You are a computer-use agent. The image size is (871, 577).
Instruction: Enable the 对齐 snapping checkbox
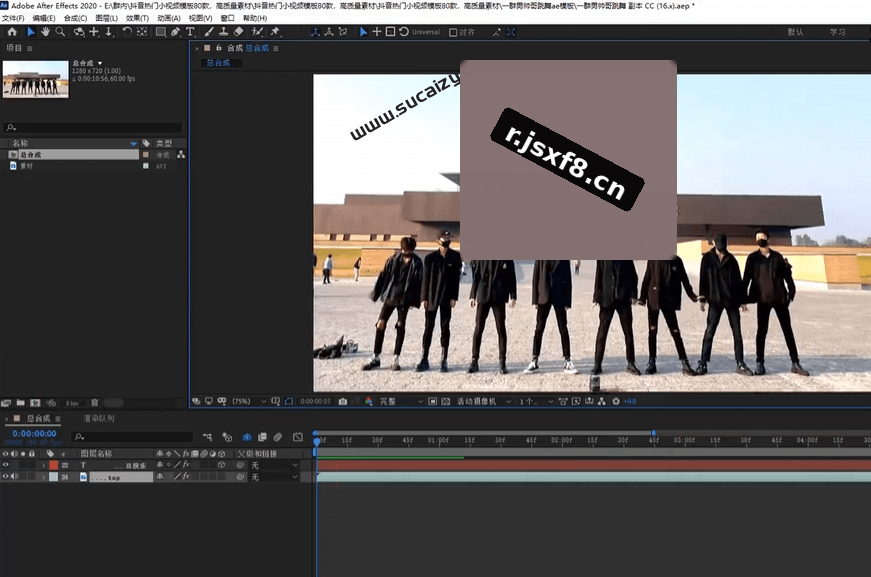(x=453, y=32)
